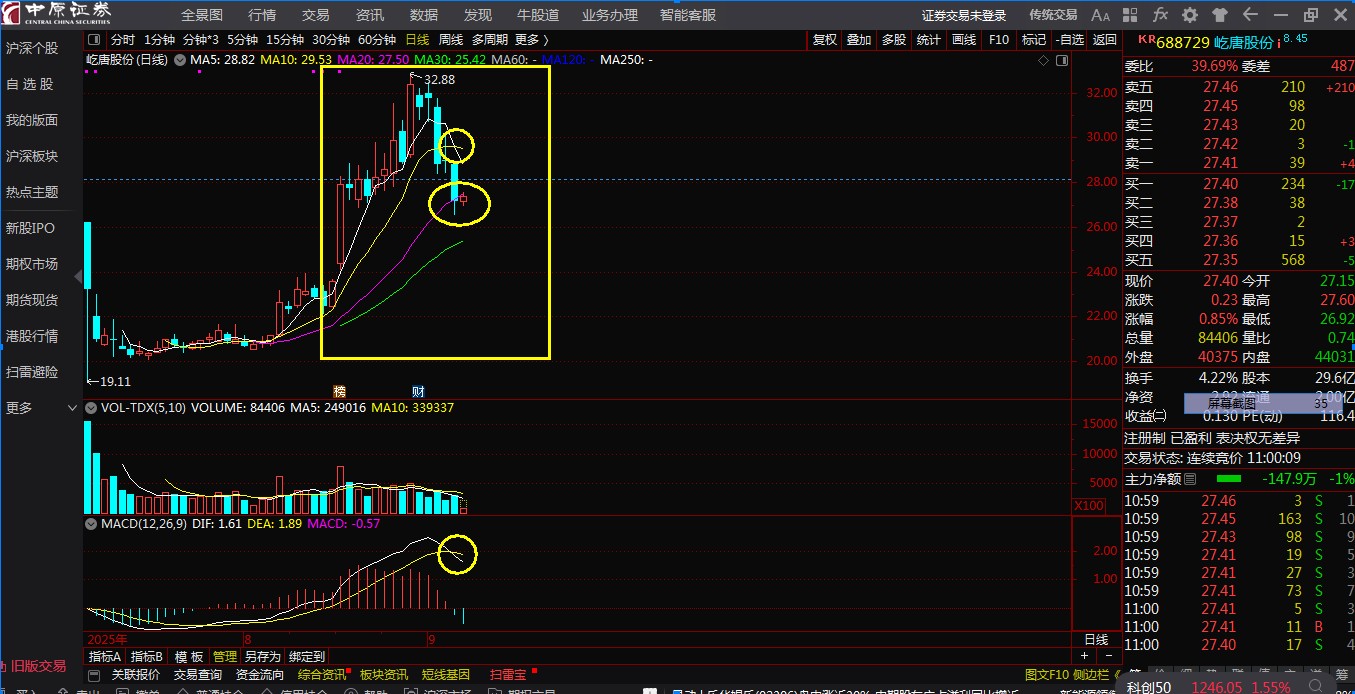This screenshot has height=694, width=1355.
Task: Click the 画线 button
Action: (x=964, y=40)
